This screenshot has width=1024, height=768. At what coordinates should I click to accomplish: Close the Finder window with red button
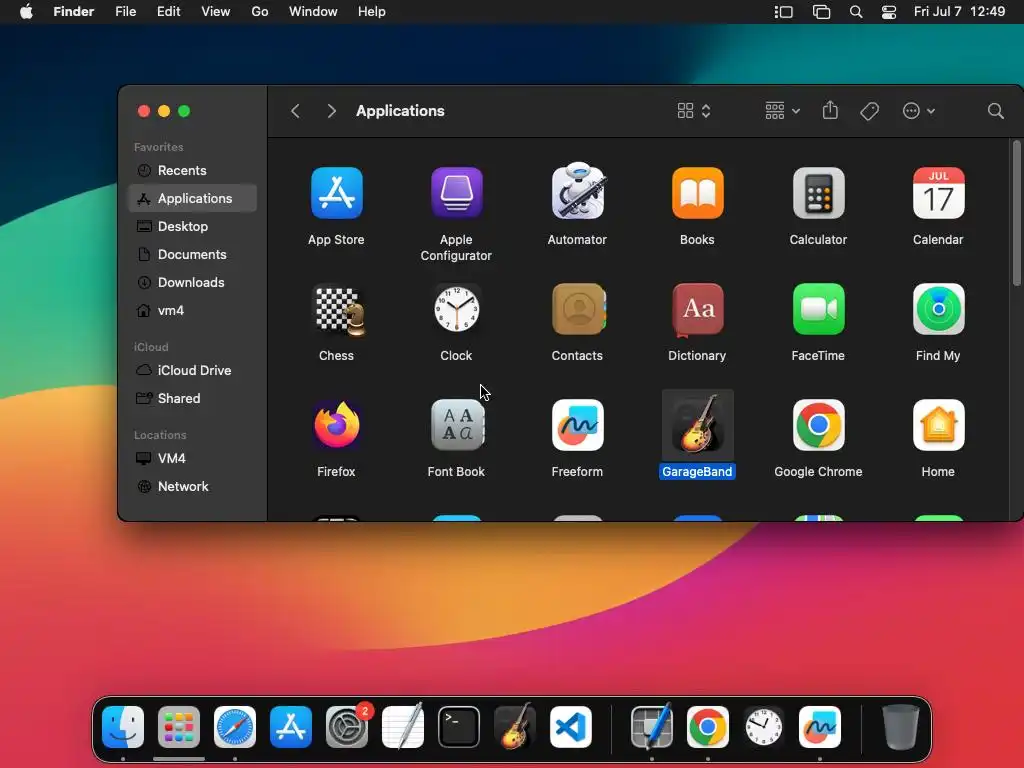click(144, 111)
